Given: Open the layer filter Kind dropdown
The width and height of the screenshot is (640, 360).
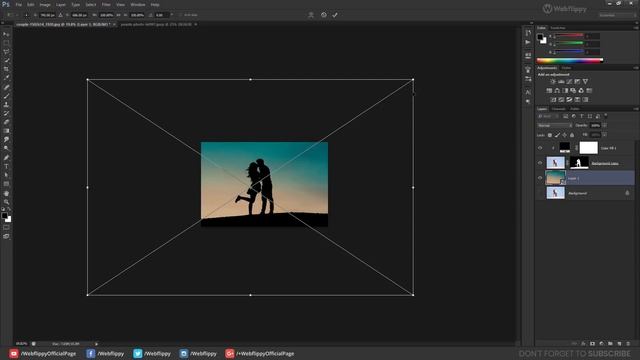Looking at the screenshot, I should [547, 116].
